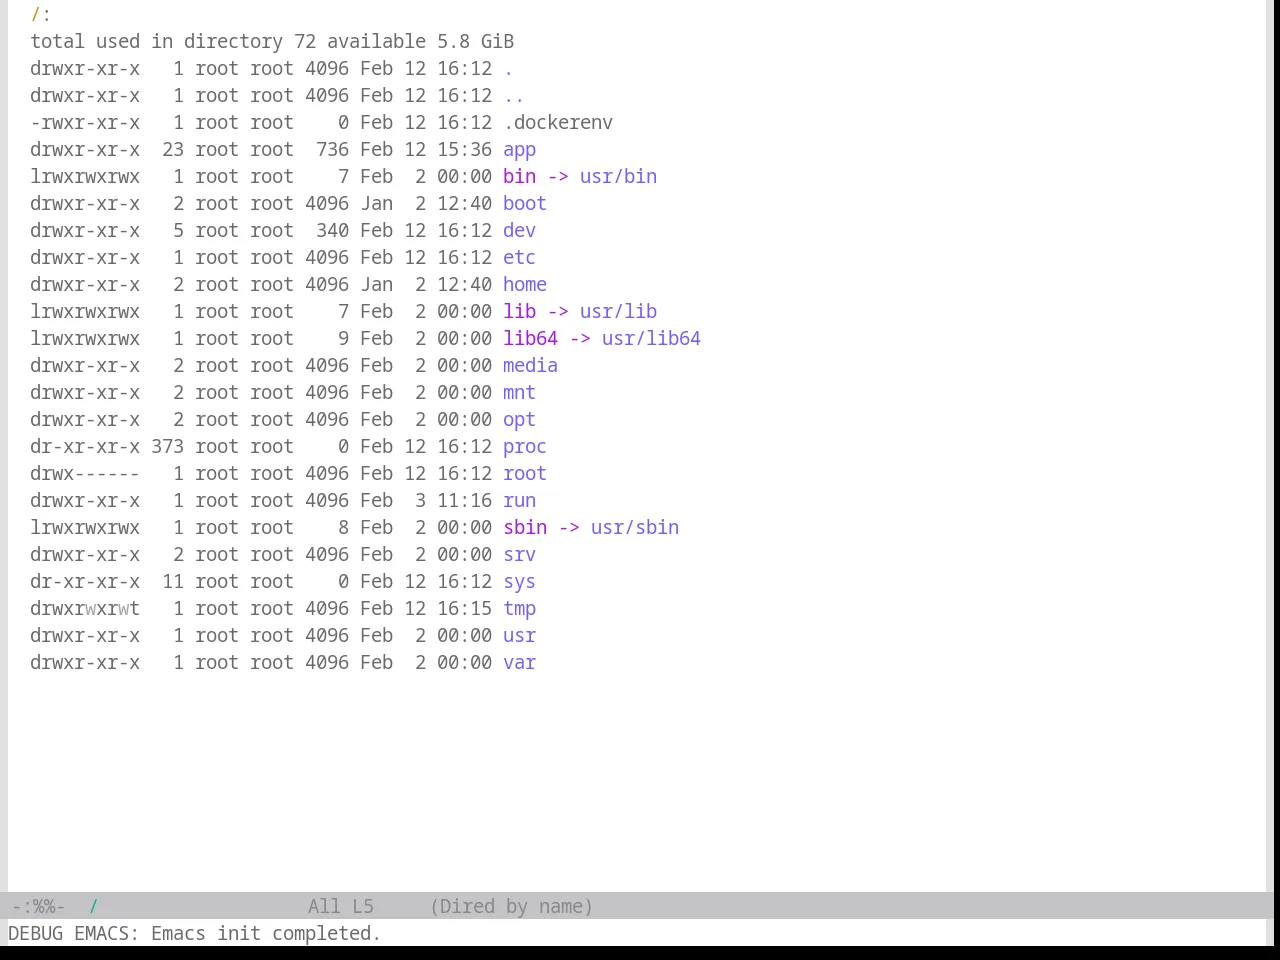Click the current directory '.' entry
This screenshot has width=1280, height=960.
508,69
